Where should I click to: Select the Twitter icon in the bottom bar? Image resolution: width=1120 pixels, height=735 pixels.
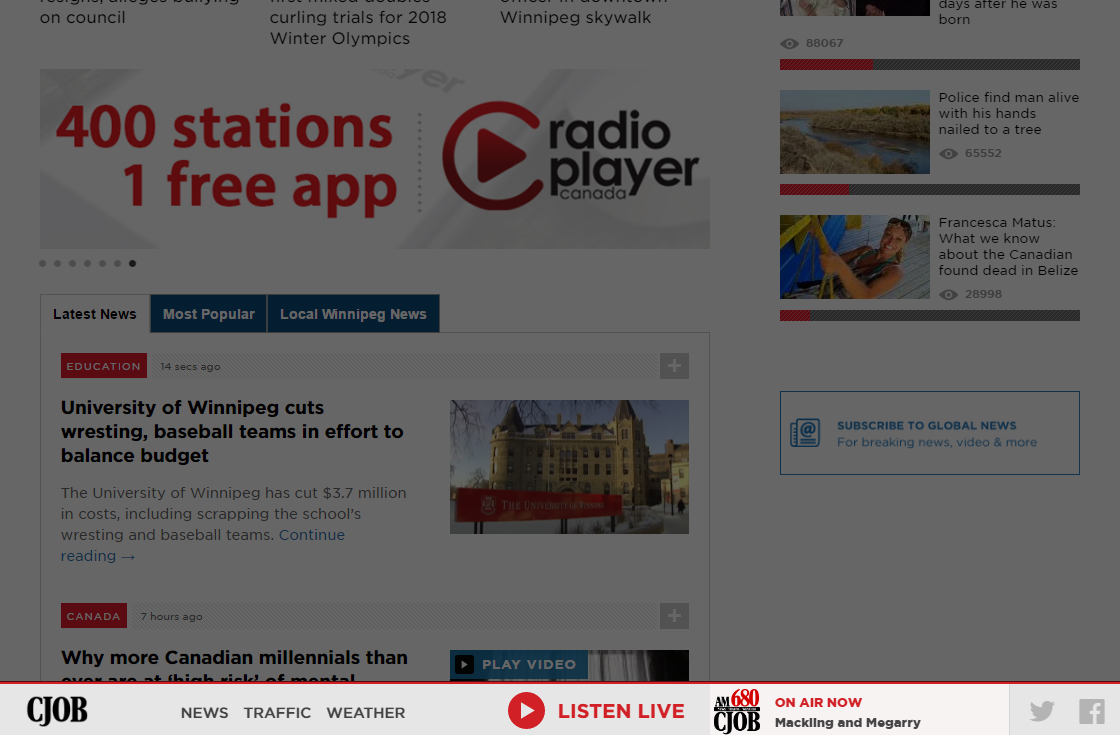[x=1041, y=710]
